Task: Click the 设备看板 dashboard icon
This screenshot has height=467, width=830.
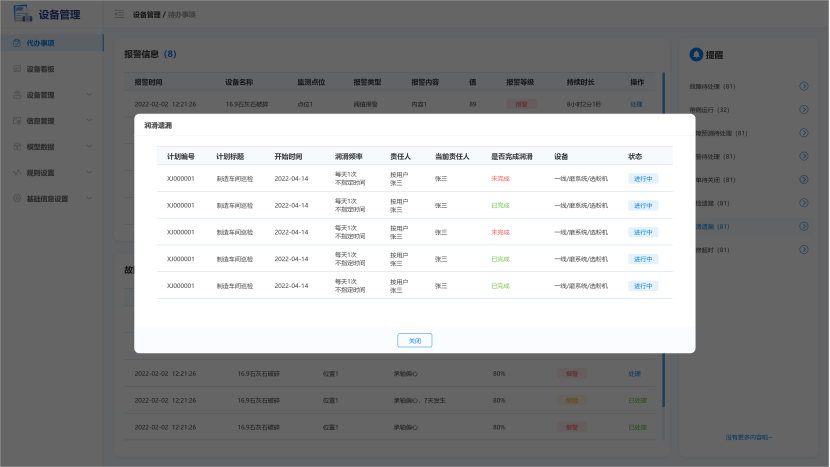Action: (16, 69)
